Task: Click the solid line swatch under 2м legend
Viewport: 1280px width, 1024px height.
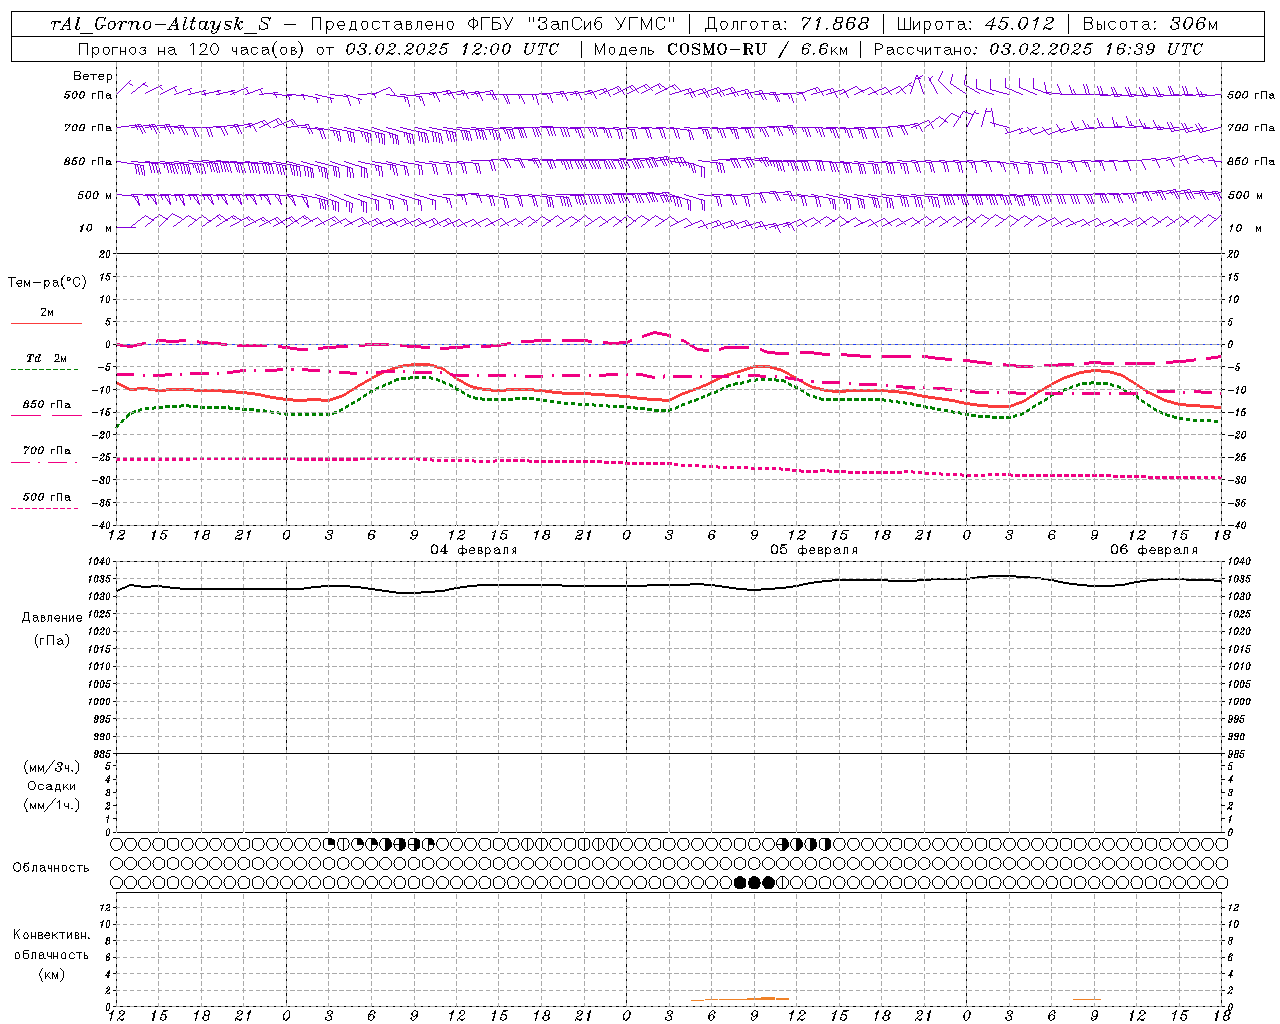Action: [46, 324]
